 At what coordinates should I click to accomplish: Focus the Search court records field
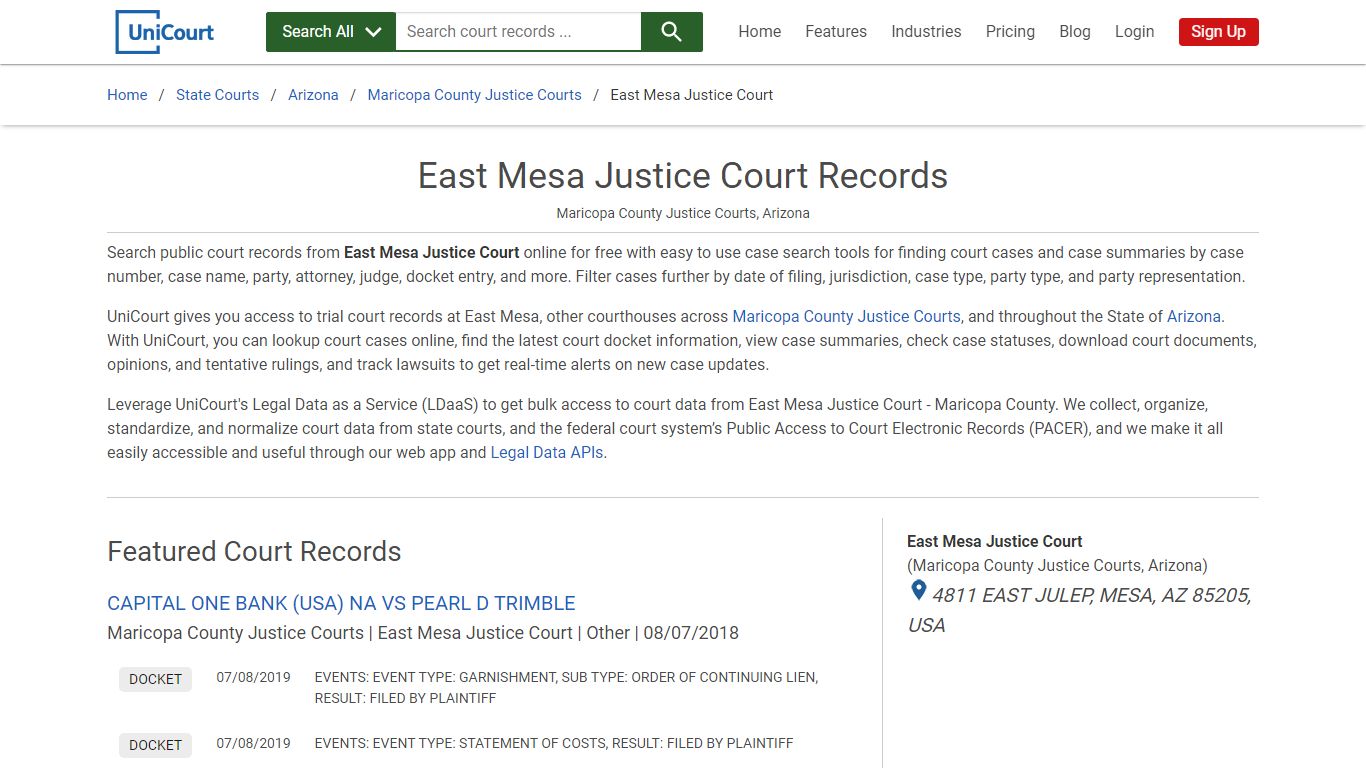518,32
